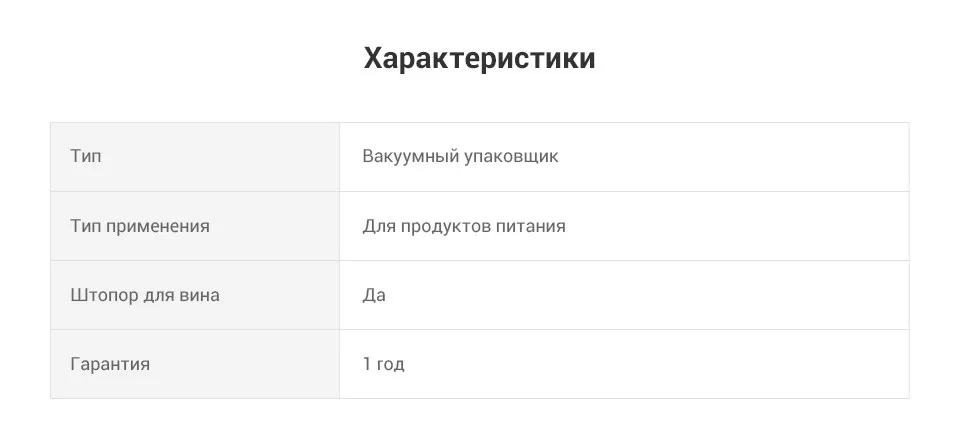Click the Характеристики heading
Viewport: 960px width, 447px height.
click(x=479, y=59)
